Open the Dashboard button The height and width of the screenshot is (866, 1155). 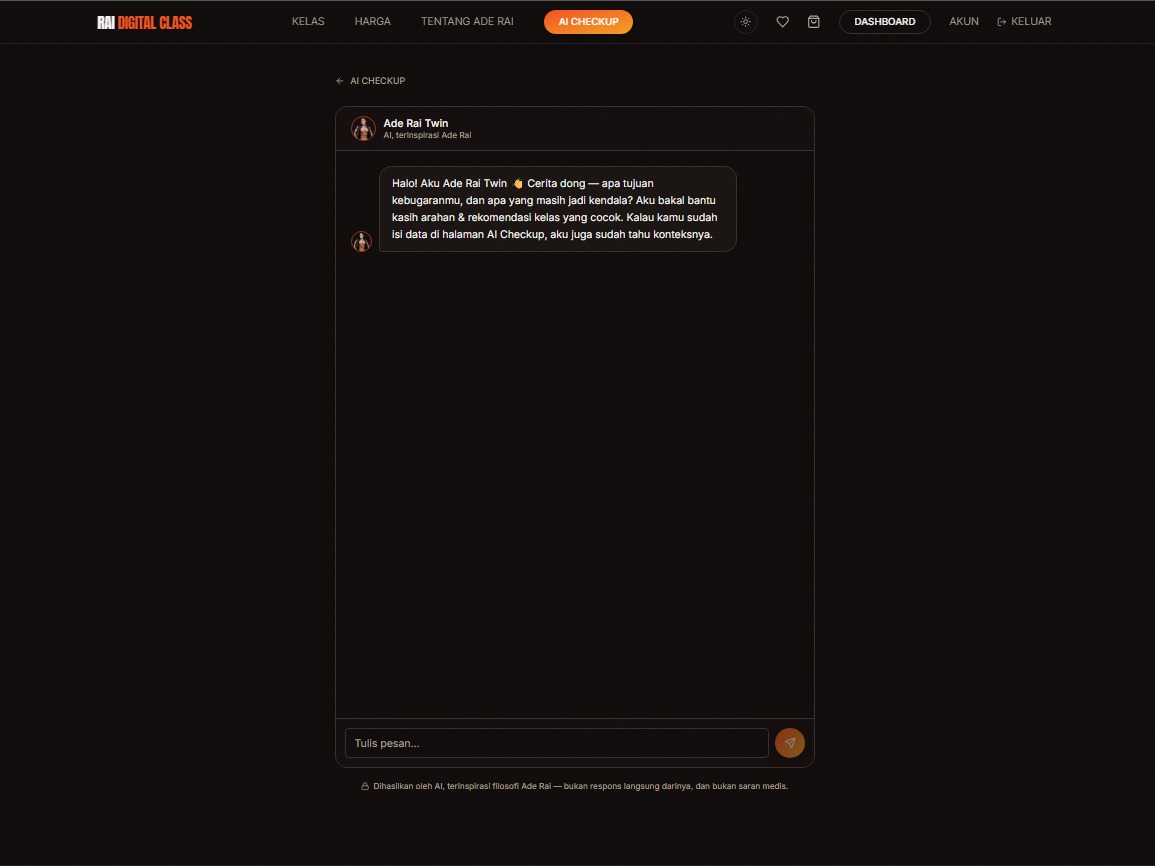[x=885, y=22]
